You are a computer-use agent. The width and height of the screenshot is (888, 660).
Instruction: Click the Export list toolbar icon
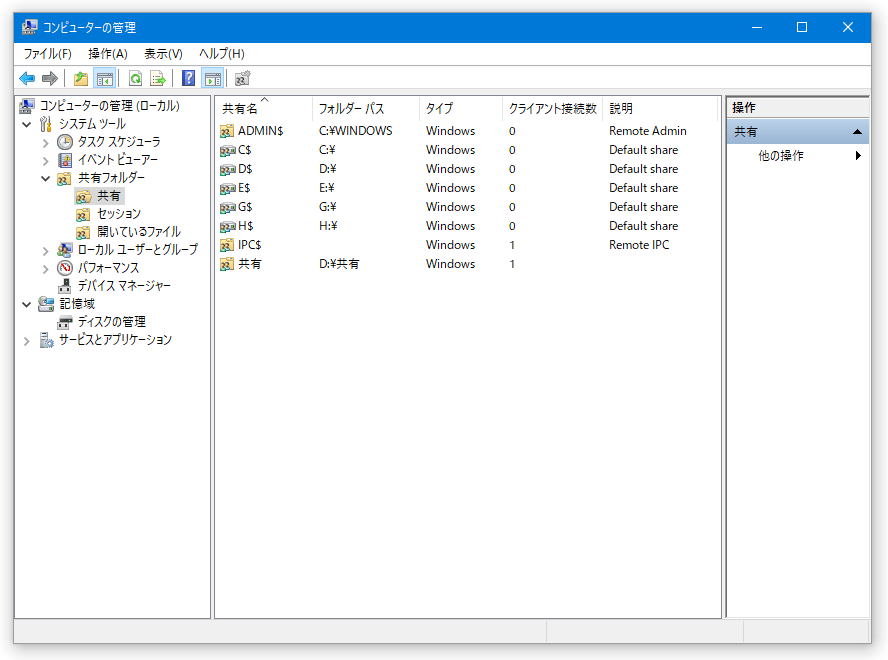(158, 78)
